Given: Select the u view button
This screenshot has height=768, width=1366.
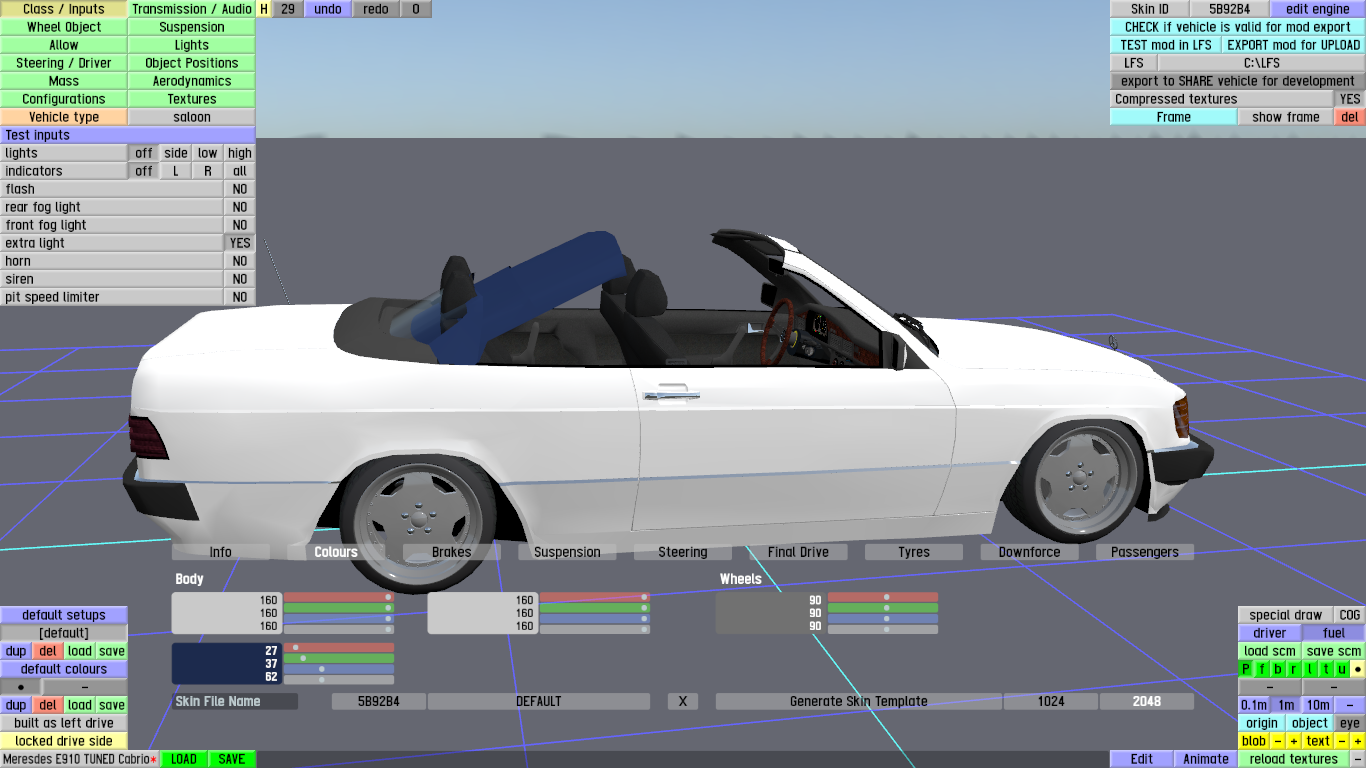Looking at the screenshot, I should (1342, 669).
